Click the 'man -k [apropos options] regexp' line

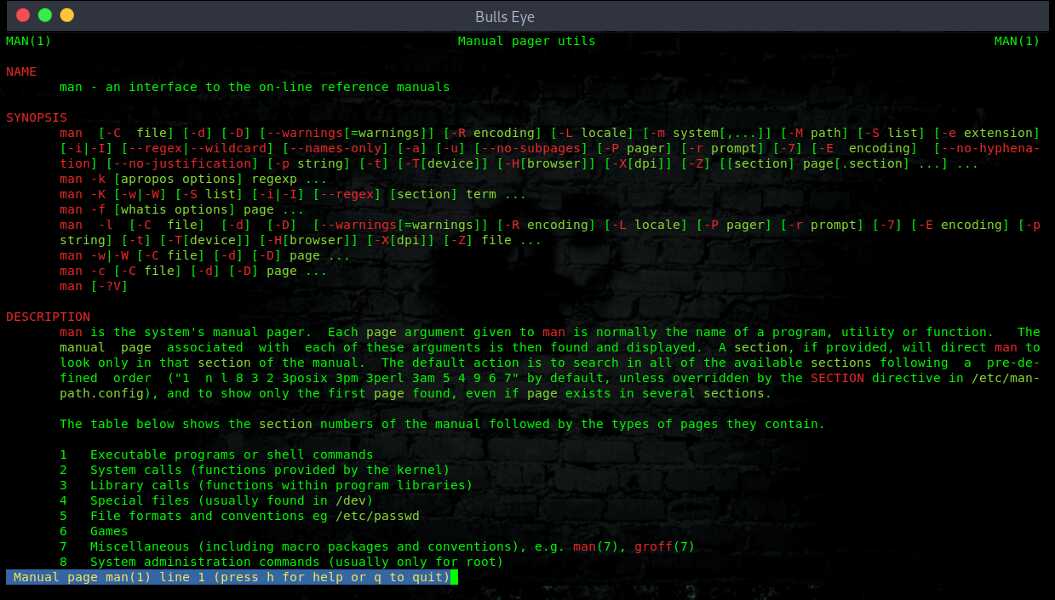(x=192, y=179)
